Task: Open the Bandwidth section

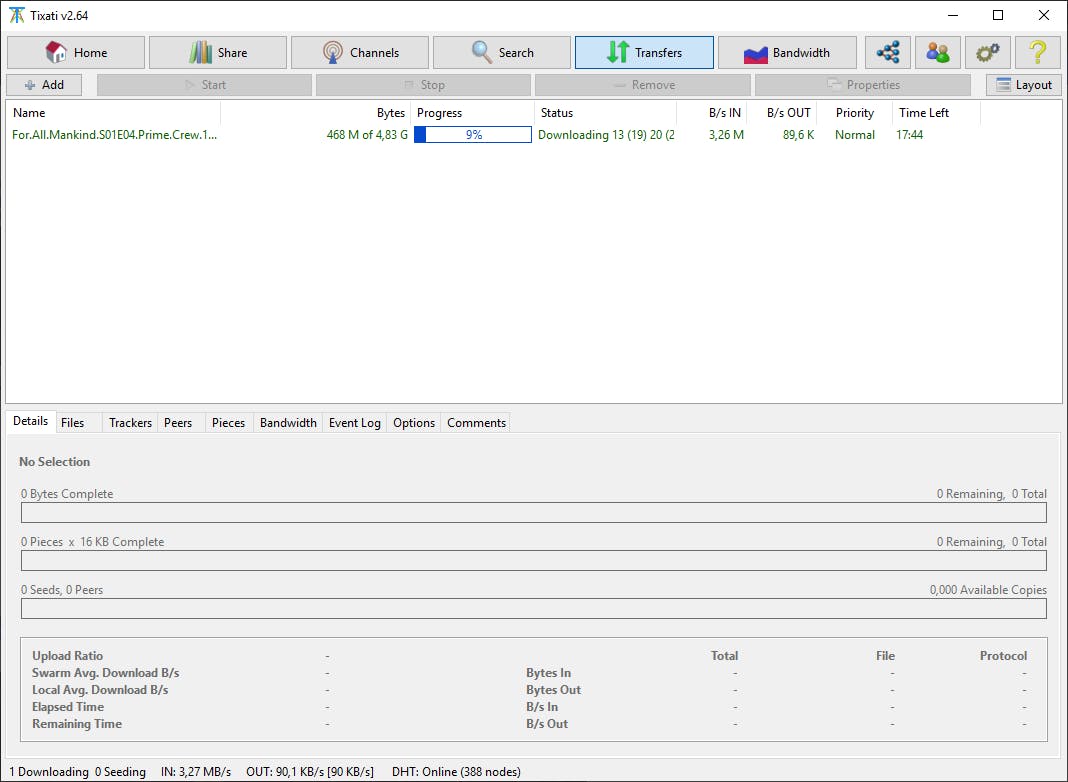Action: 787,52
